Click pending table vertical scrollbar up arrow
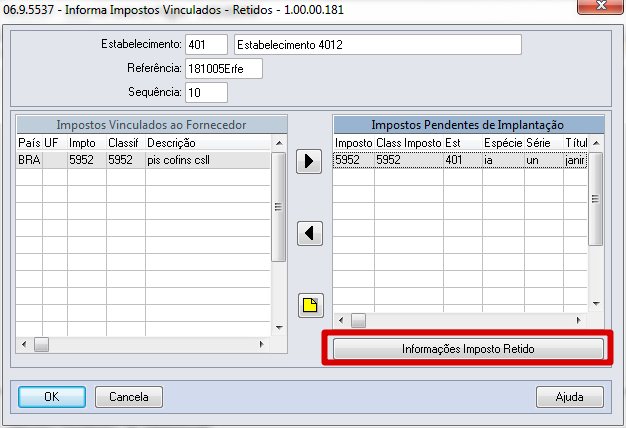 (x=596, y=143)
